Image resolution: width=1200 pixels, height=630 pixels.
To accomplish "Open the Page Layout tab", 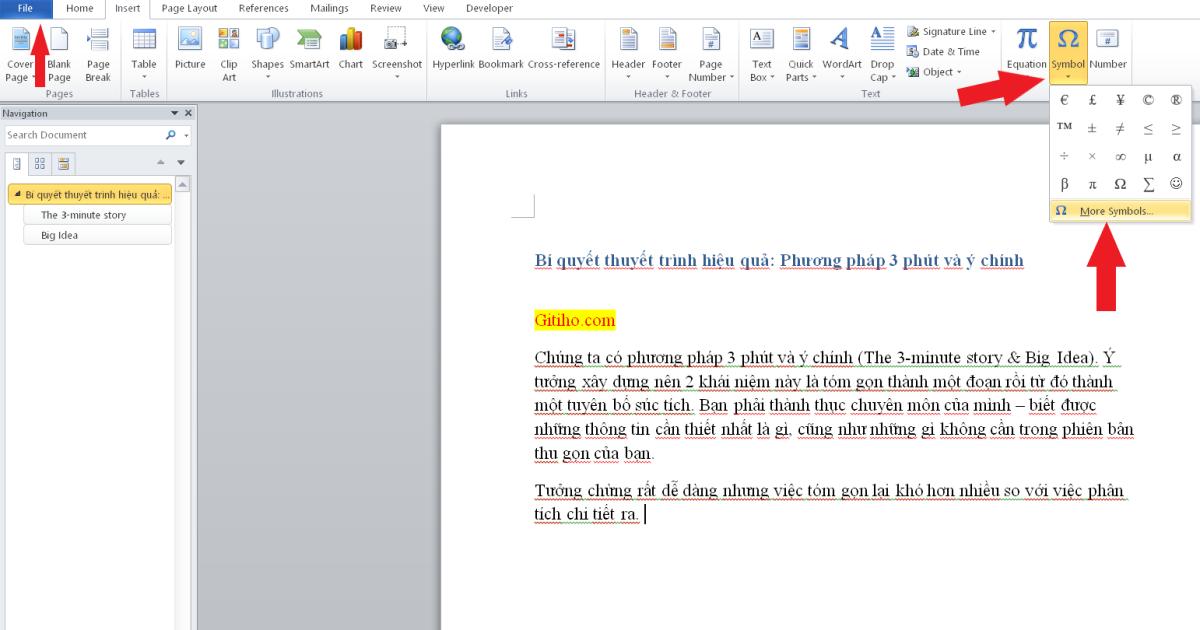I will coord(189,8).
